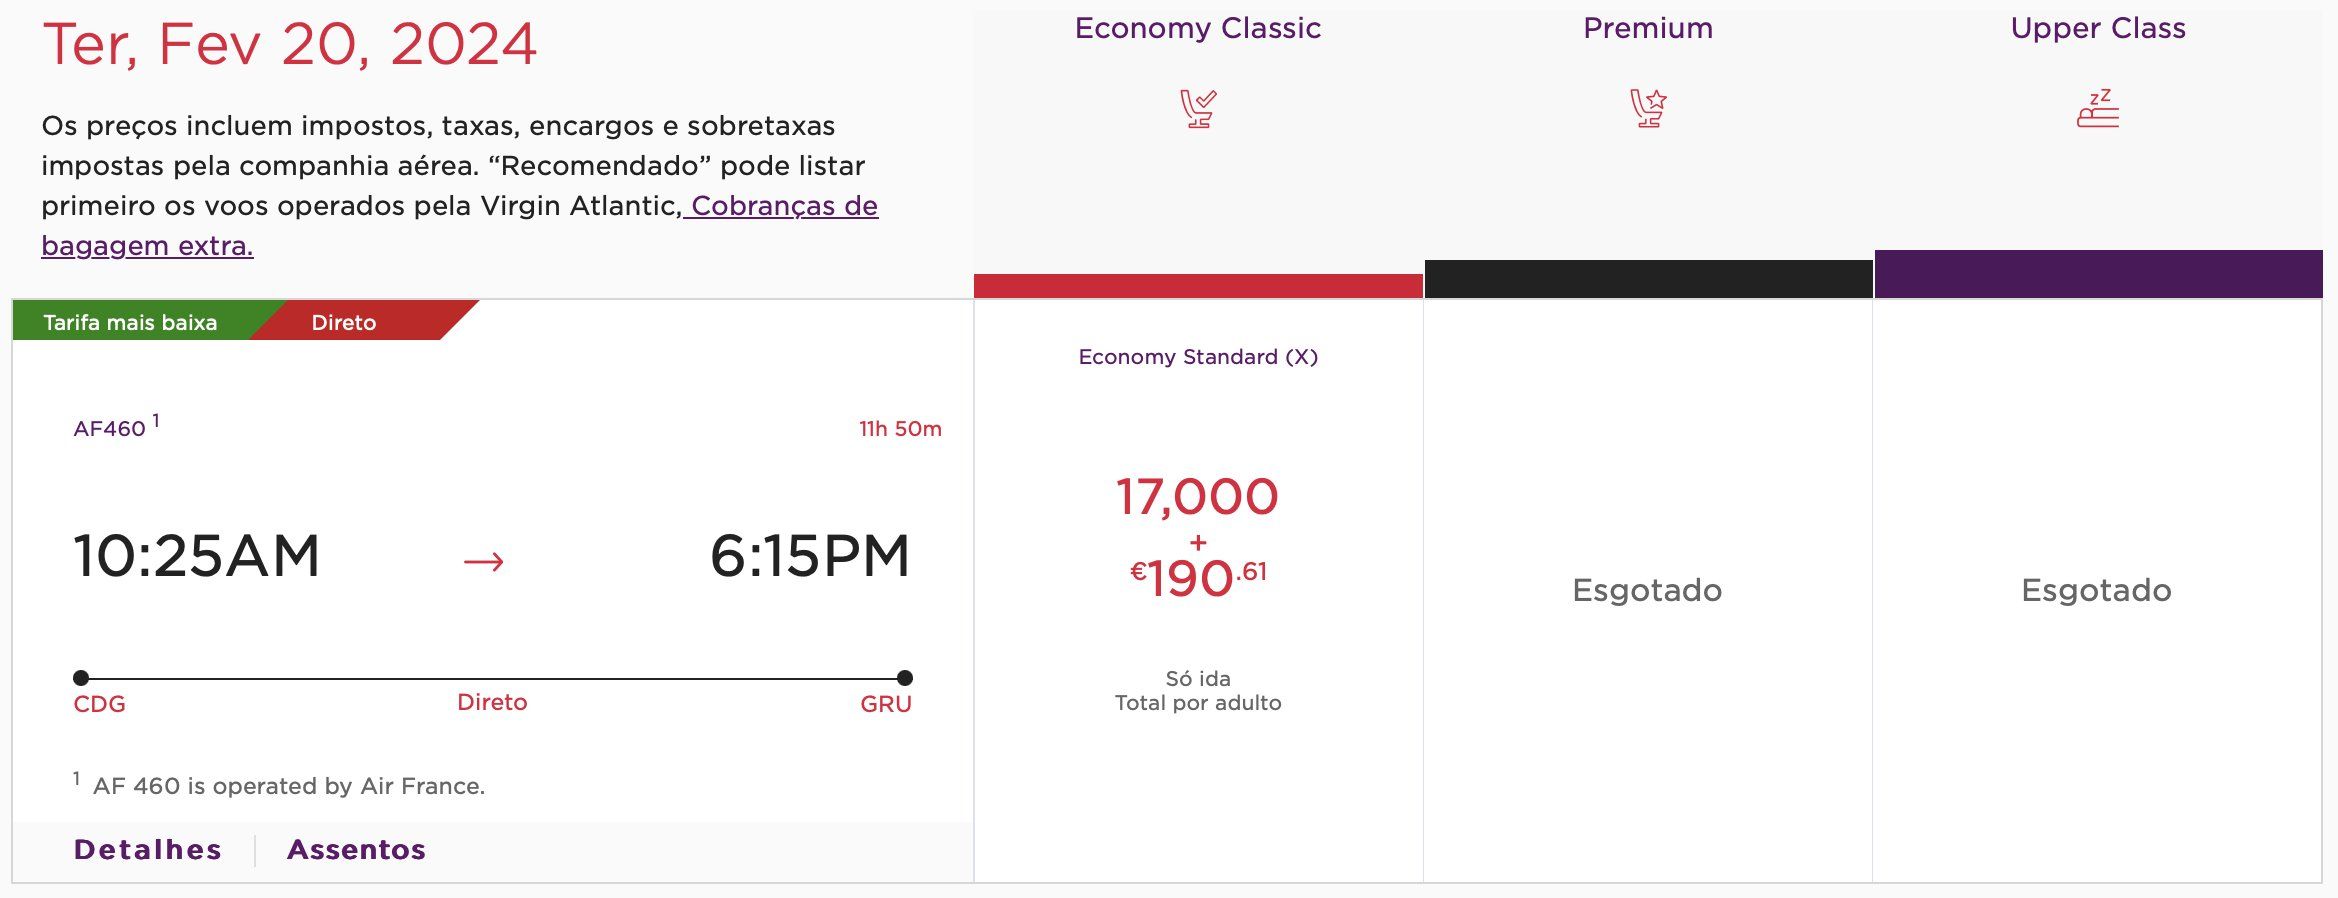Open the Detalhes tab for flight AF460
The image size is (2338, 898).
pyautogui.click(x=148, y=850)
